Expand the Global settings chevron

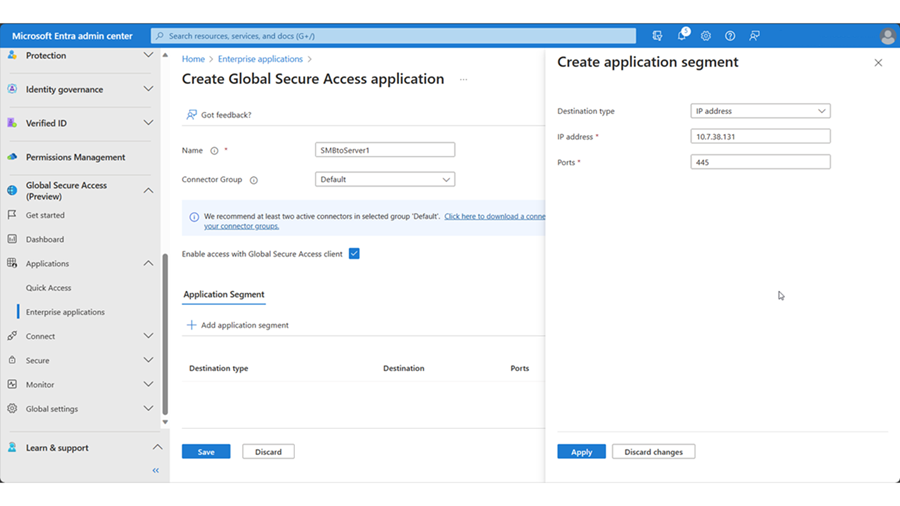point(148,408)
